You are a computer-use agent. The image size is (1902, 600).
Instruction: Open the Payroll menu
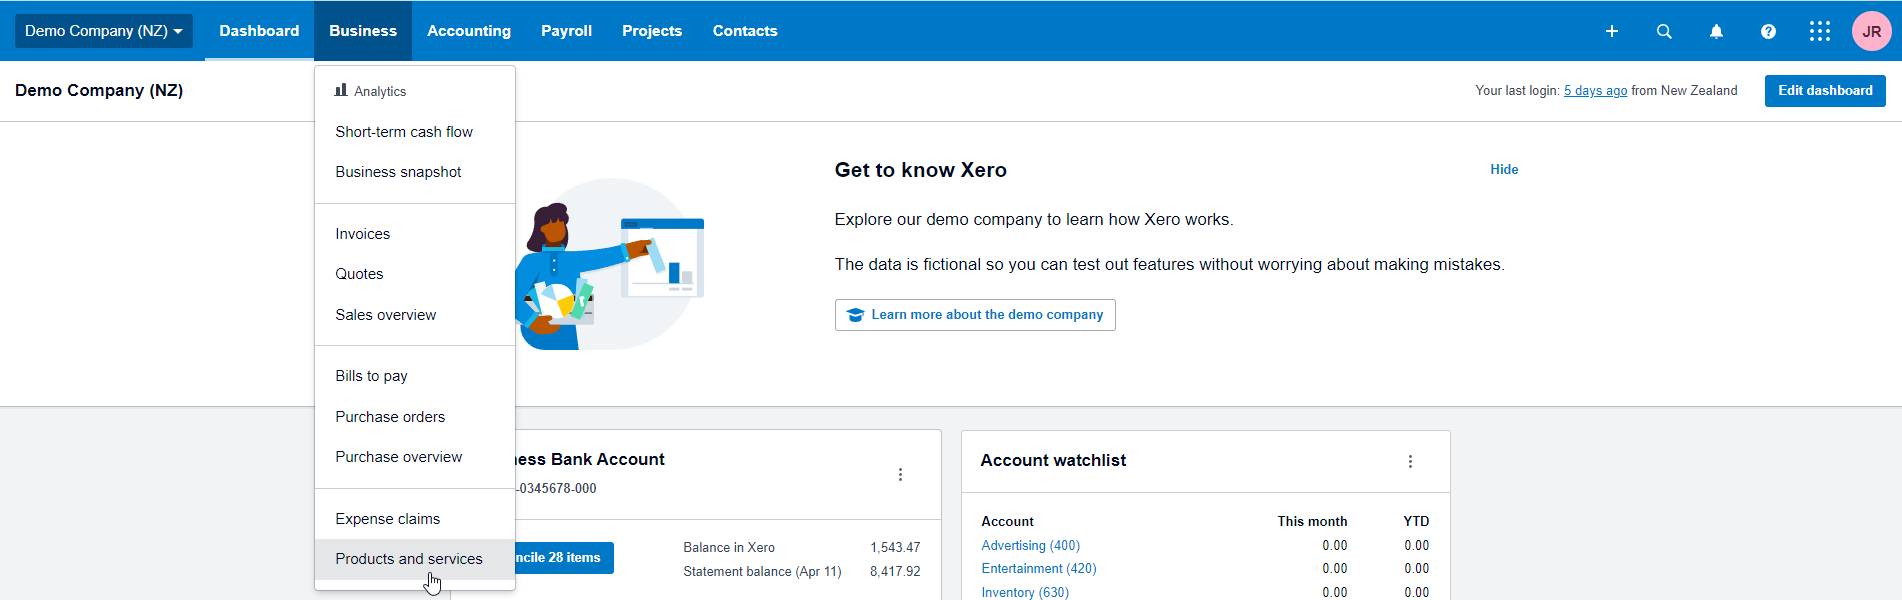(x=566, y=31)
